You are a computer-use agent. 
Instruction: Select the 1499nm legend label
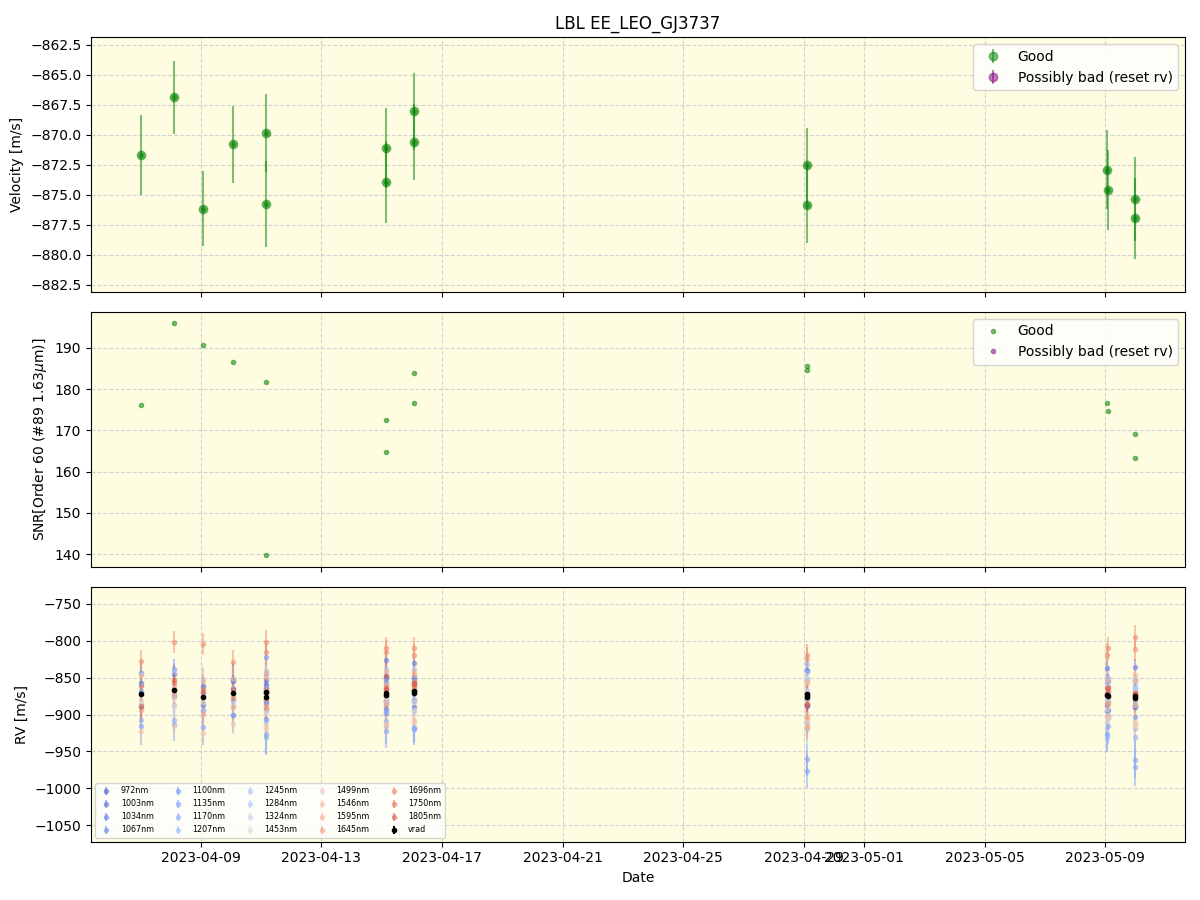coord(353,790)
